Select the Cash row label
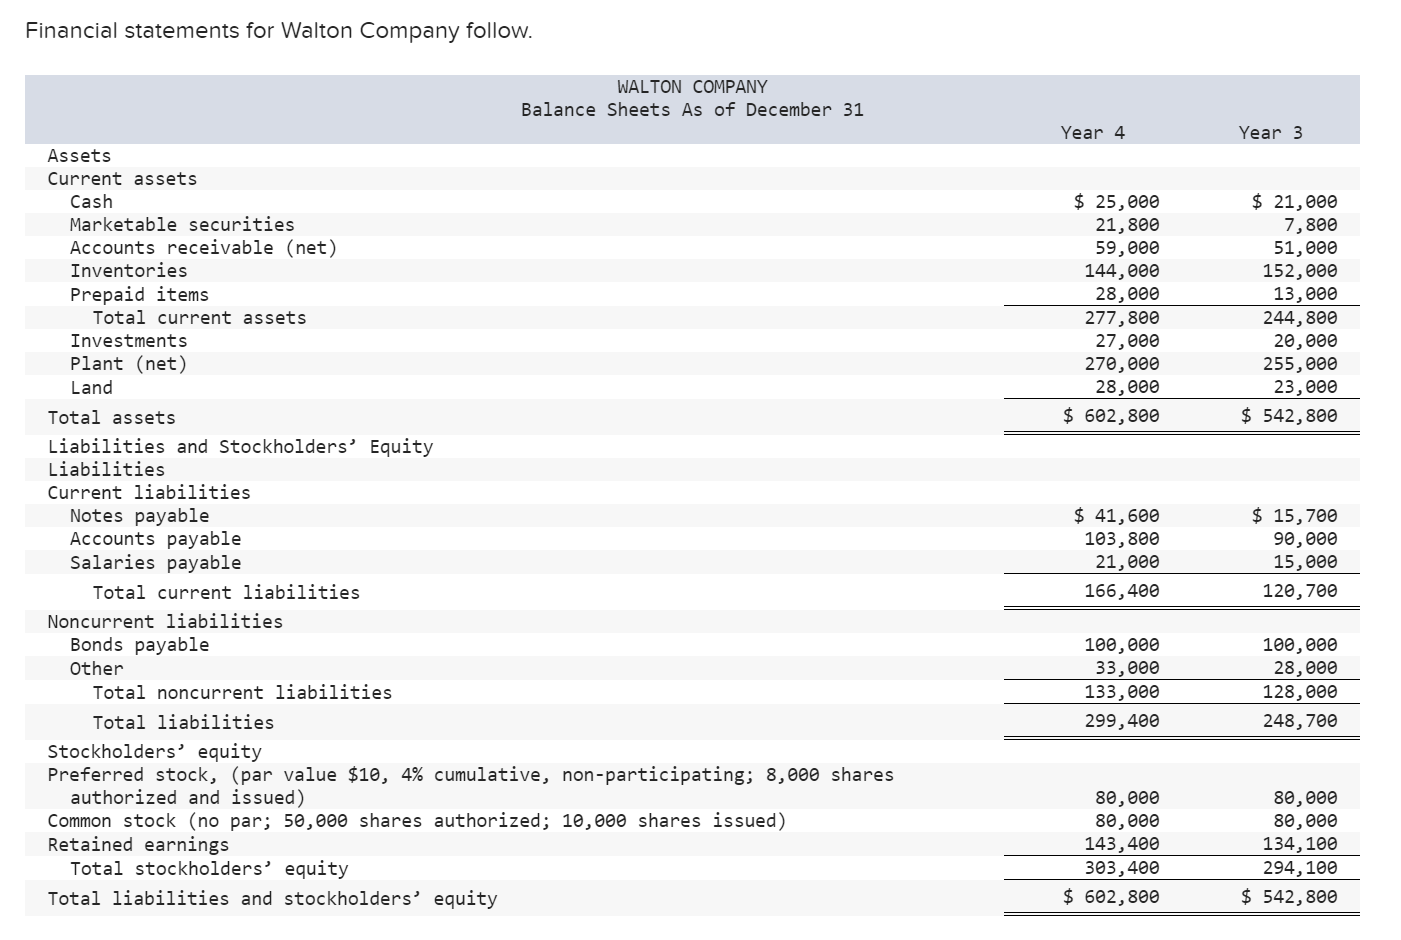This screenshot has height=940, width=1401. click(91, 201)
